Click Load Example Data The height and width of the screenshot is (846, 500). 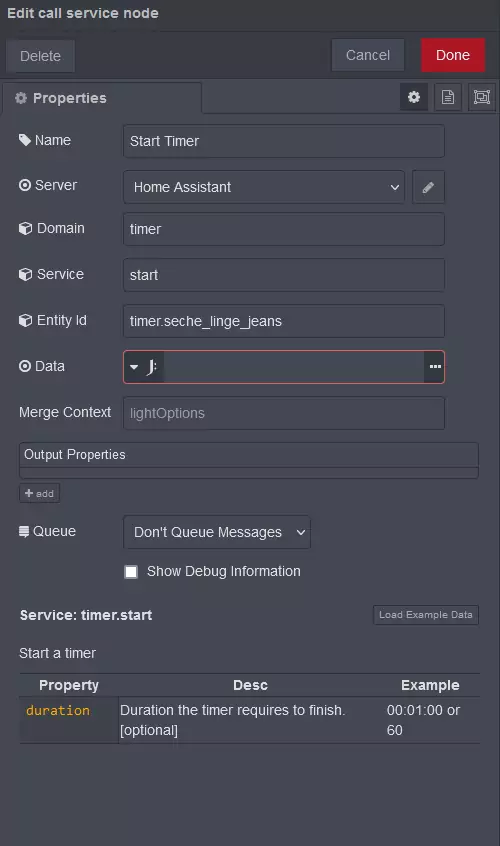coord(426,615)
